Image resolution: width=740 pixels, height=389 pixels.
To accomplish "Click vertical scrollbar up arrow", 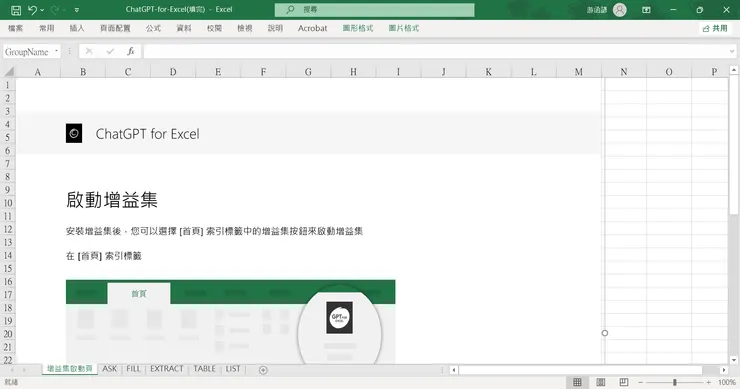I will coord(733,70).
